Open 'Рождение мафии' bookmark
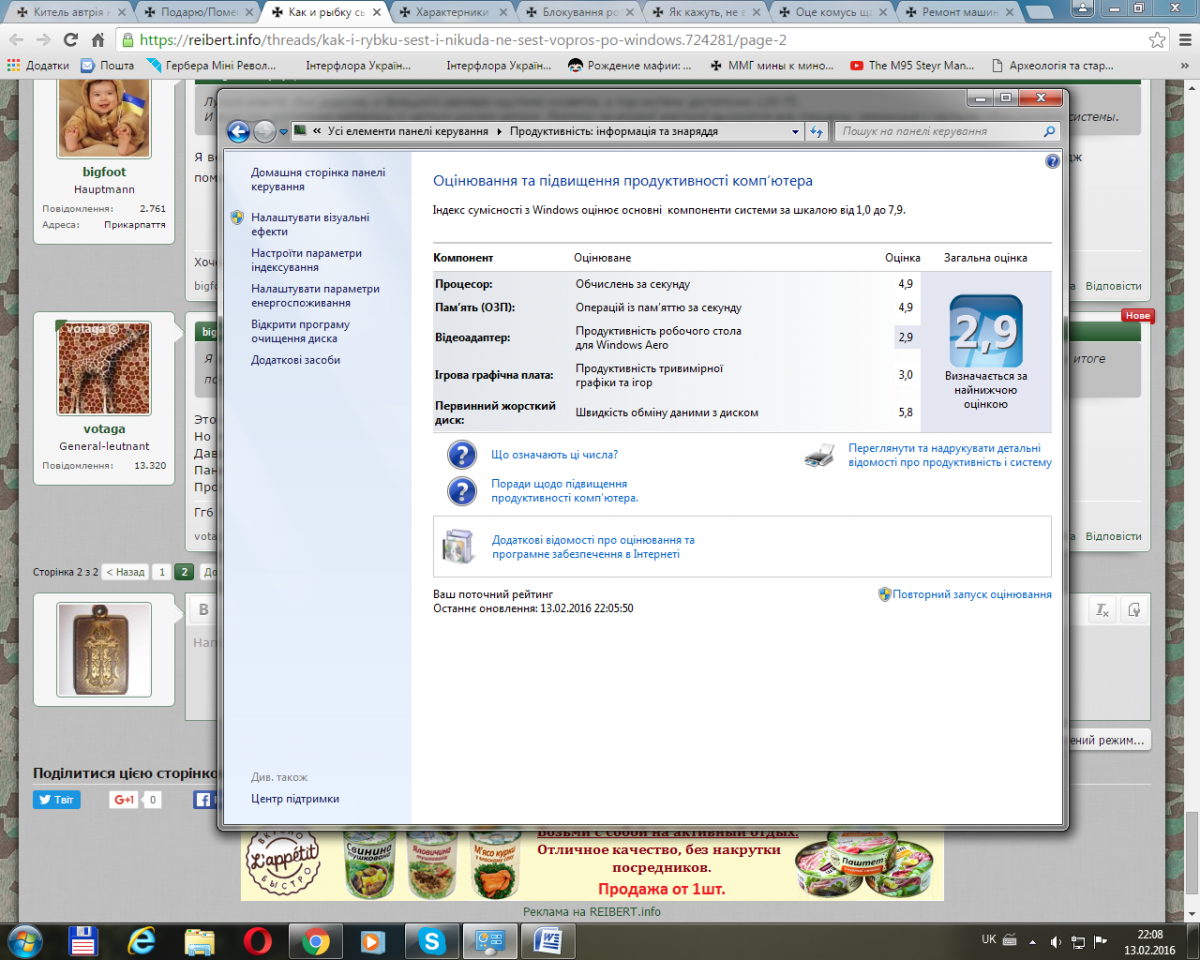The height and width of the screenshot is (960, 1200). (x=630, y=65)
